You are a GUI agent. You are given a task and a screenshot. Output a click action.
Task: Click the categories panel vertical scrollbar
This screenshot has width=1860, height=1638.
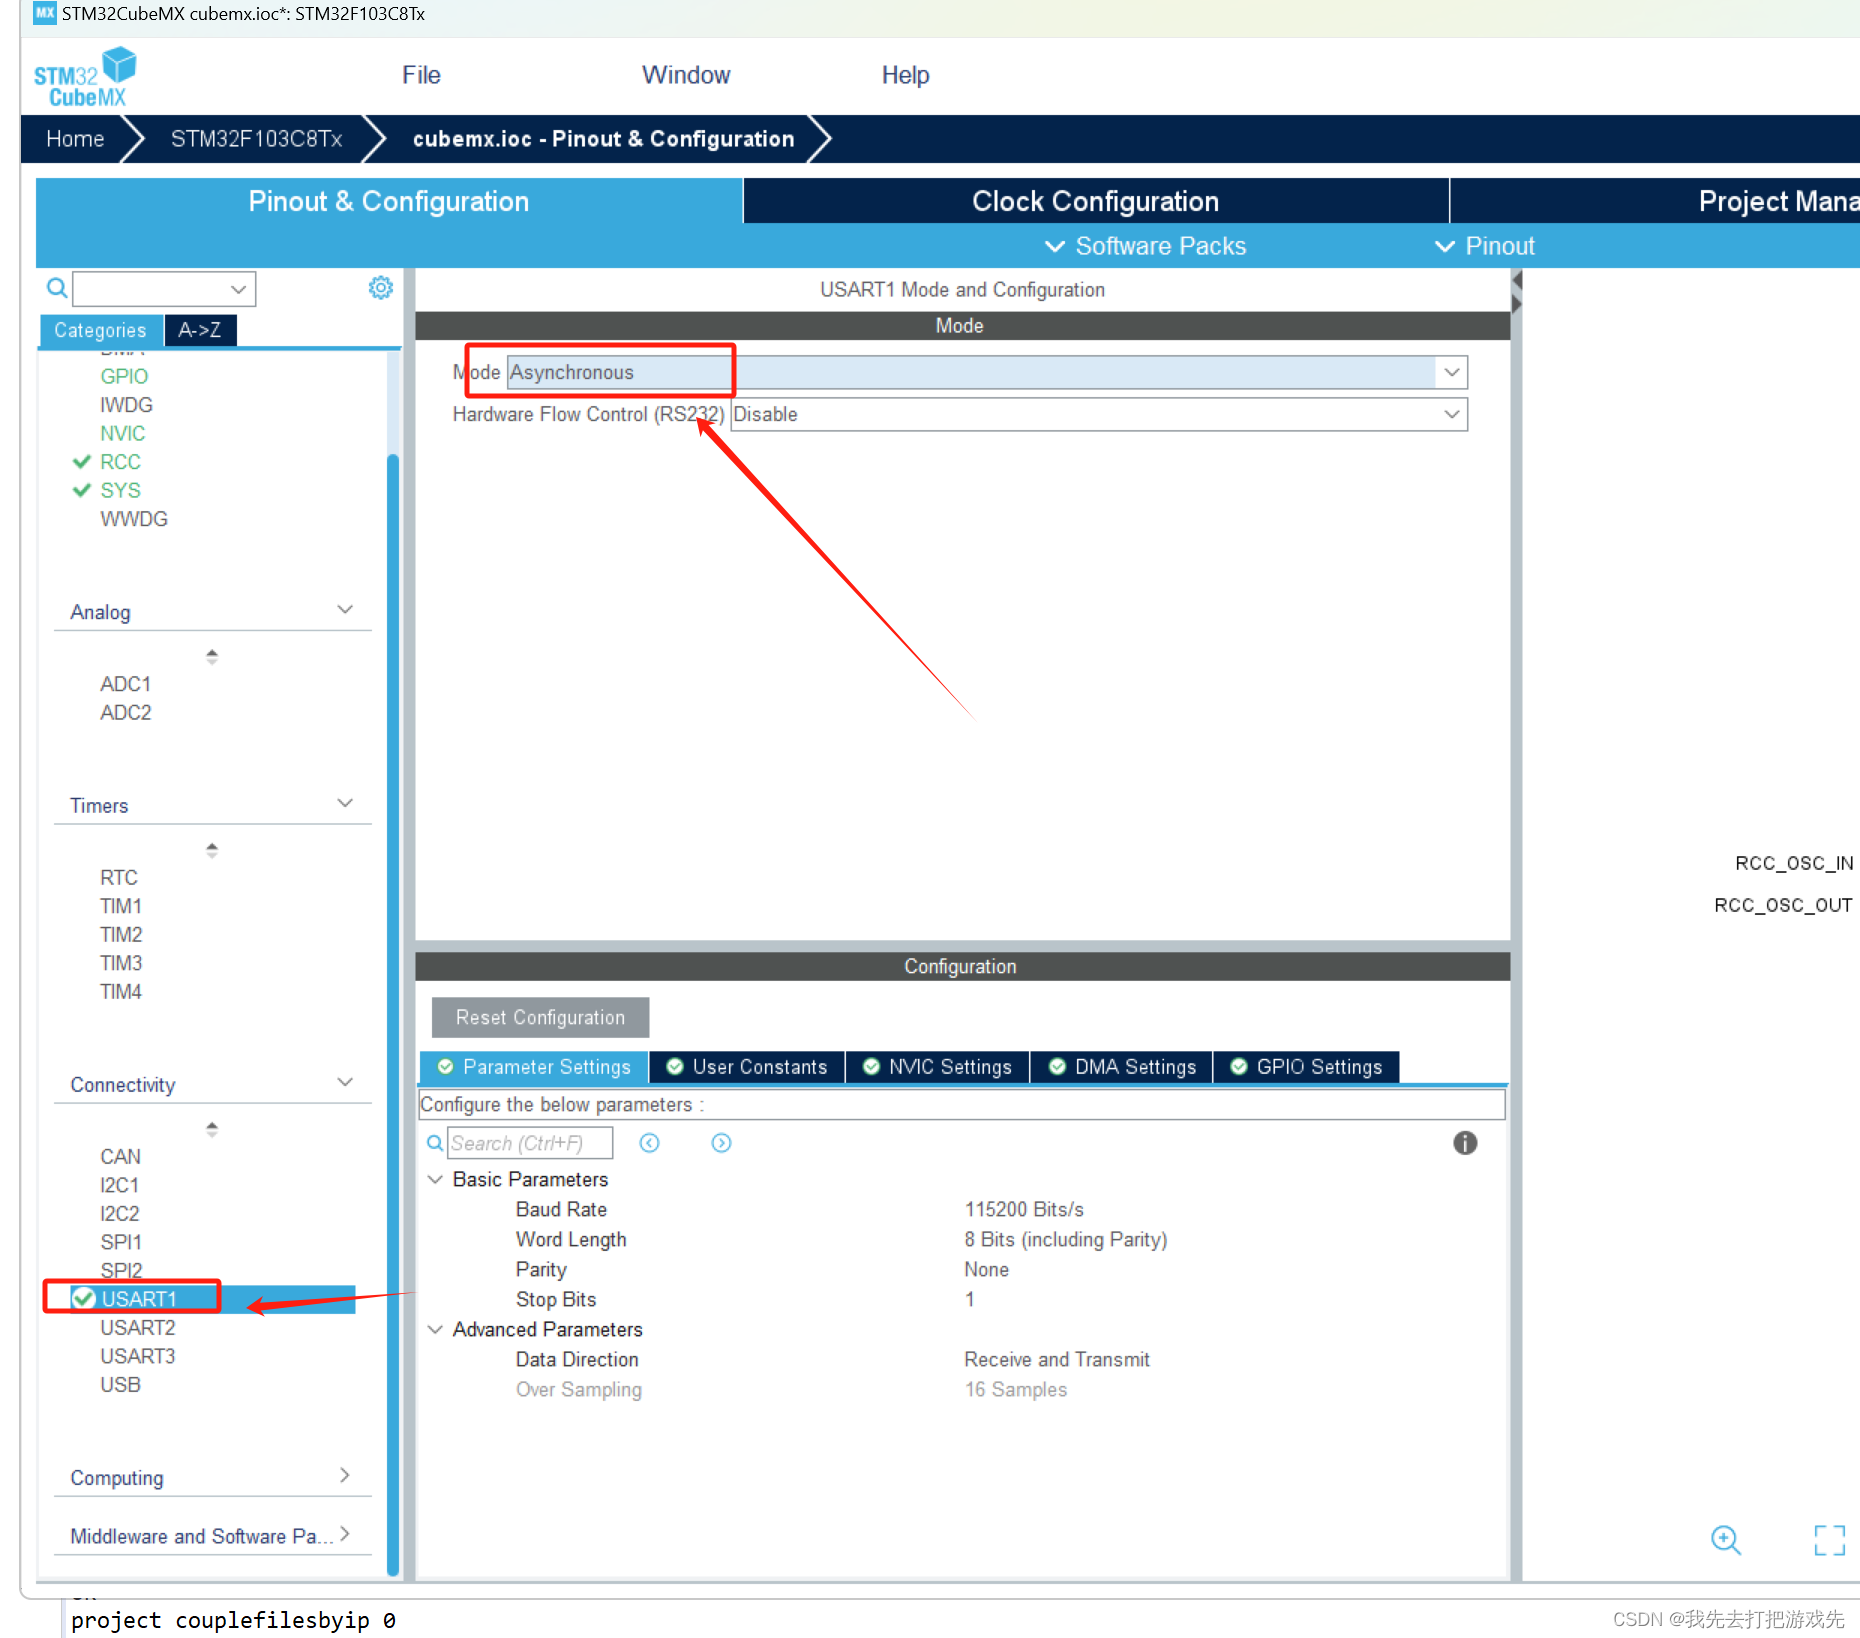click(x=393, y=1013)
